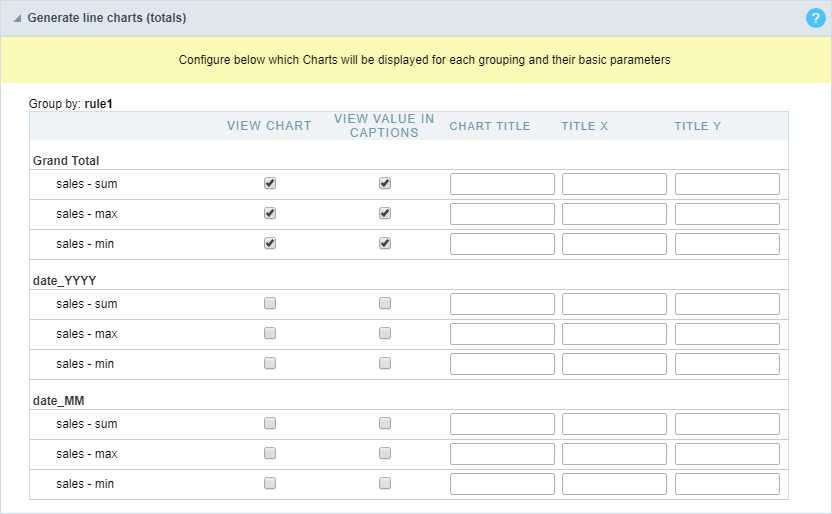Focus Chart Title field for date_YYYY sales - max
This screenshot has height=514, width=832.
[502, 334]
